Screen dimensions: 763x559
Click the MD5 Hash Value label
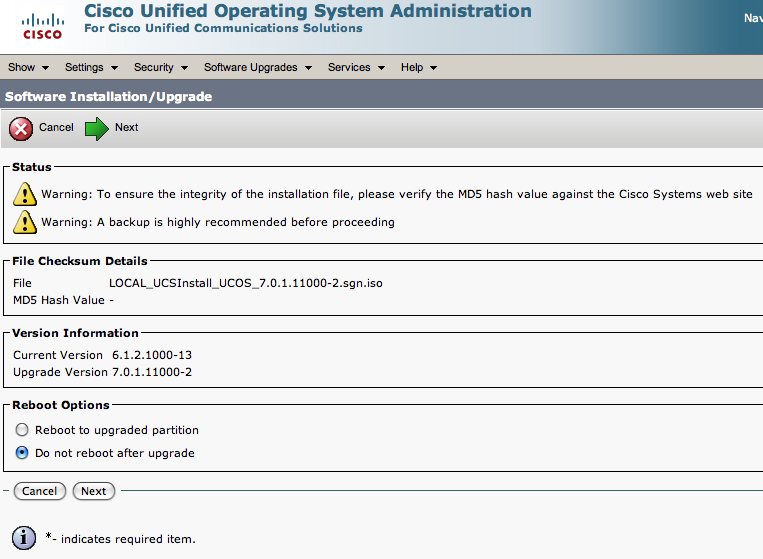pos(59,300)
